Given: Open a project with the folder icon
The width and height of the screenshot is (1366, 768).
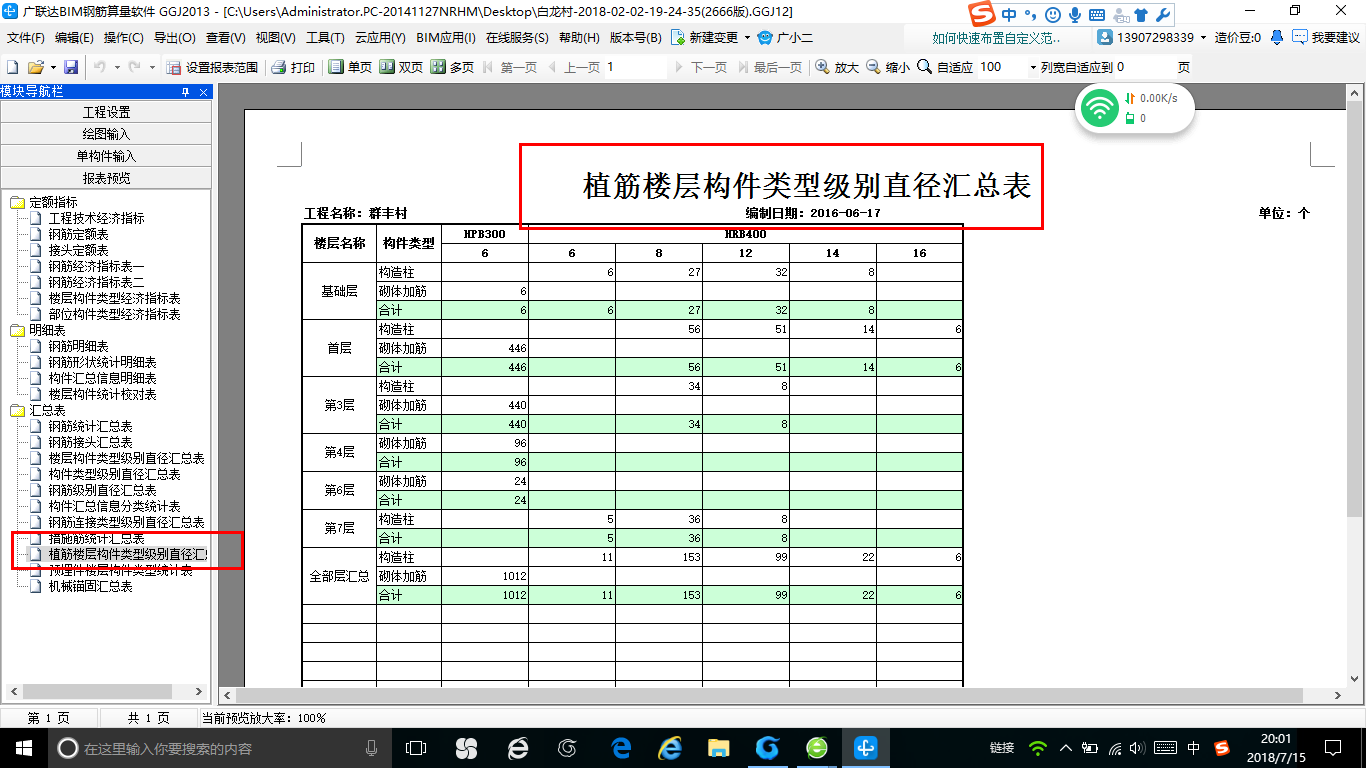Looking at the screenshot, I should point(35,67).
